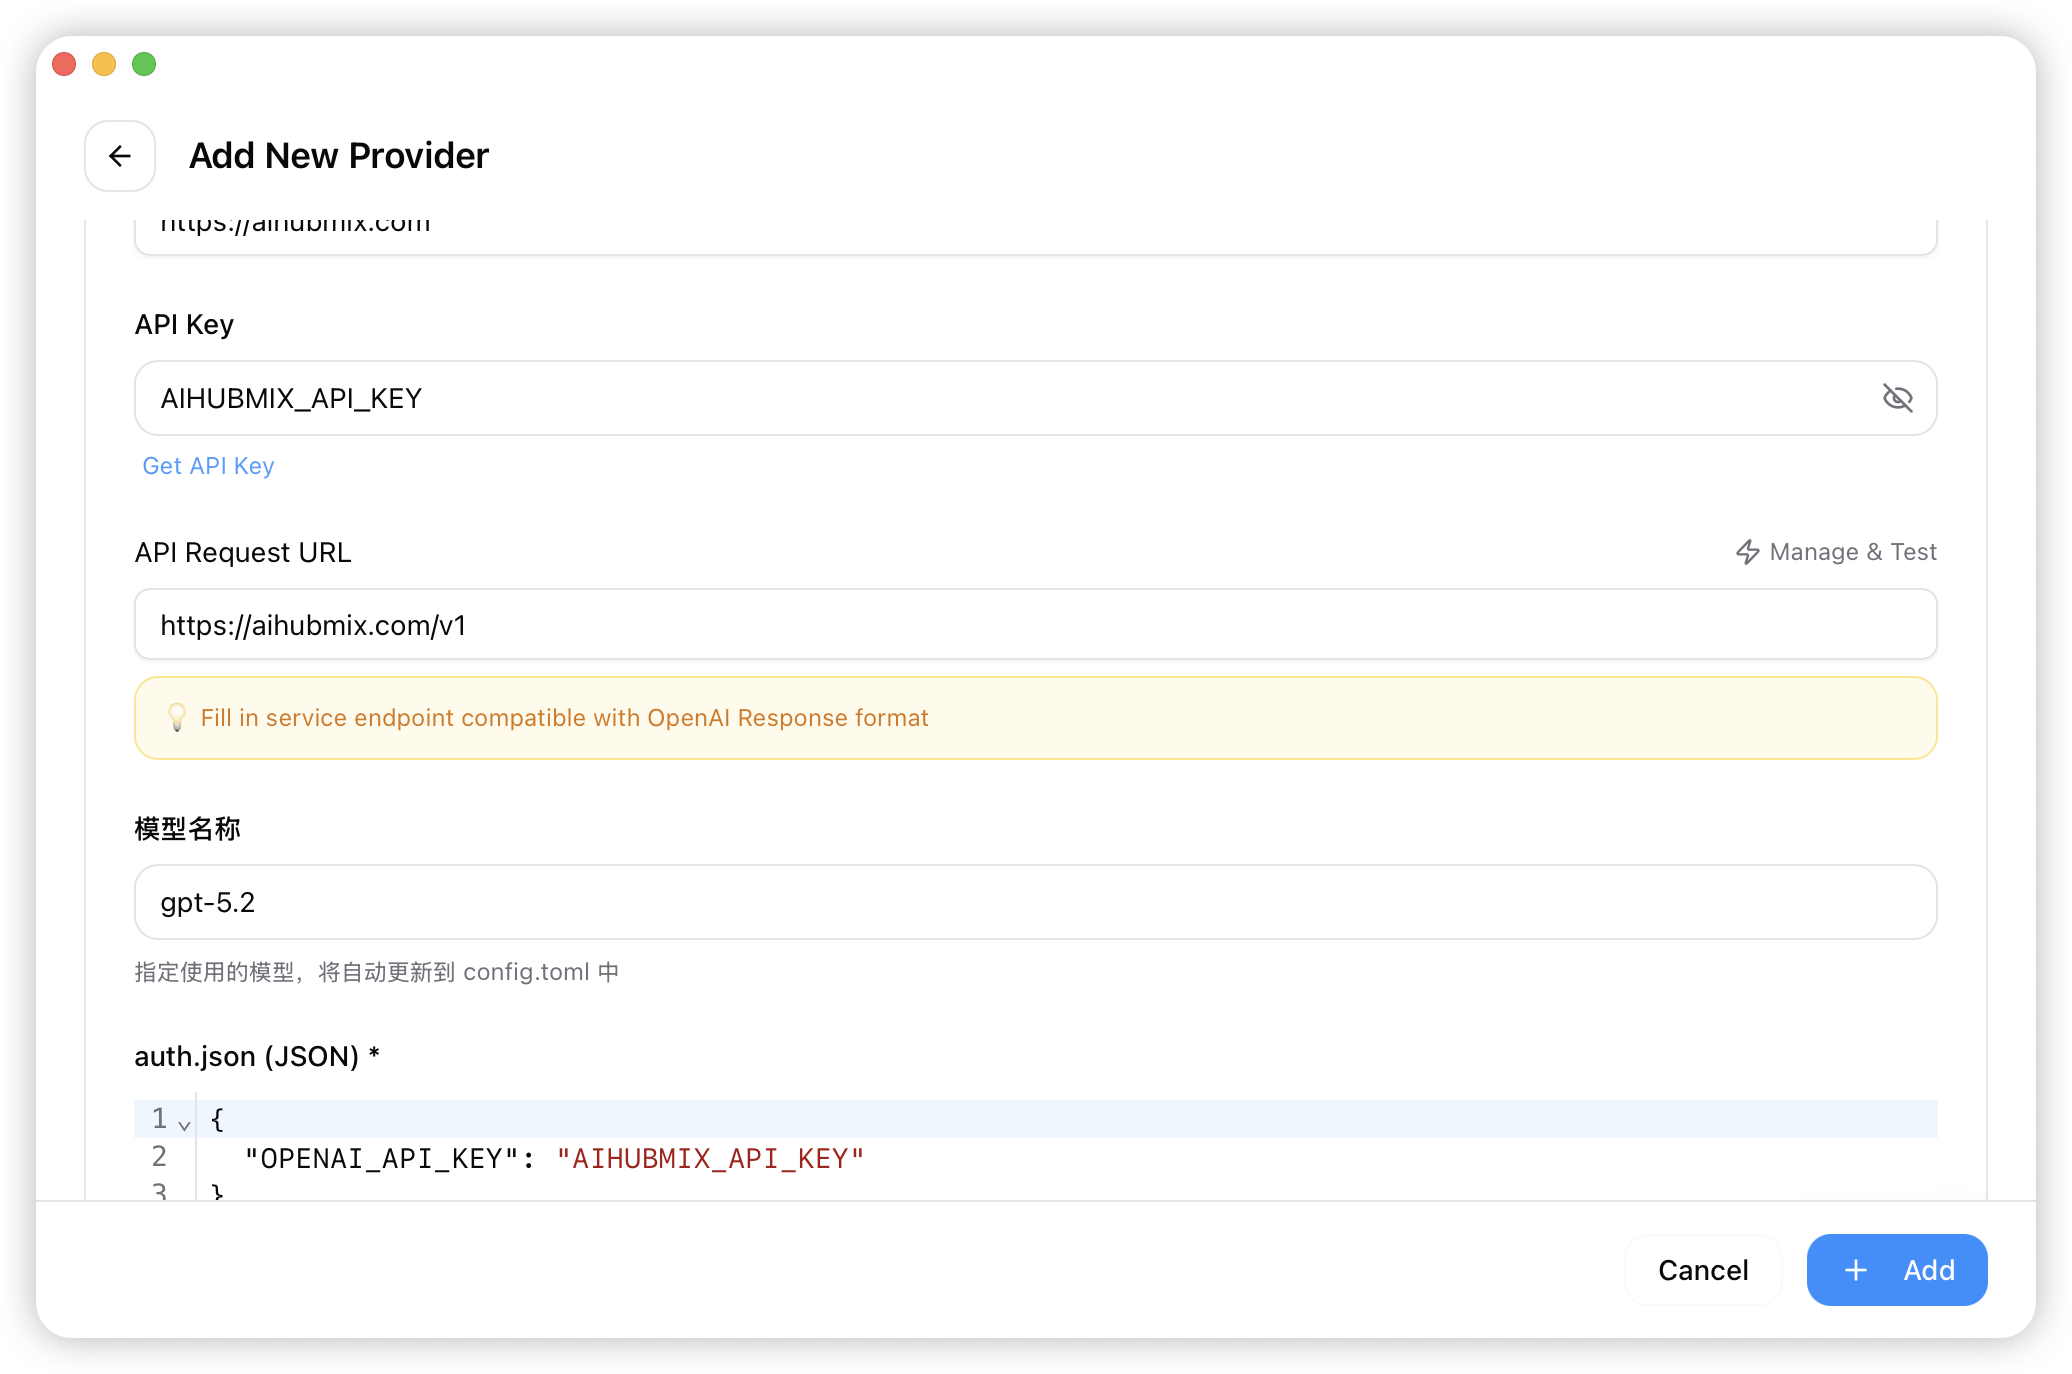This screenshot has height=1374, width=2072.
Task: Click the yellow minimize window button
Action: click(104, 64)
